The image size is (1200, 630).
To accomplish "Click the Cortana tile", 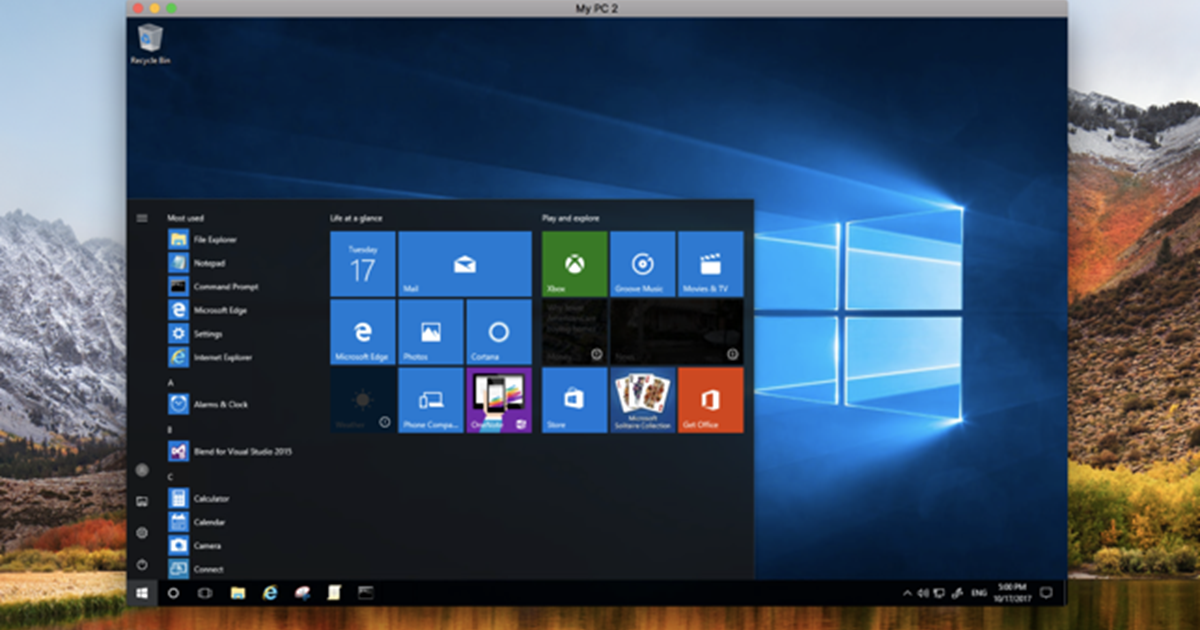I will click(x=498, y=332).
